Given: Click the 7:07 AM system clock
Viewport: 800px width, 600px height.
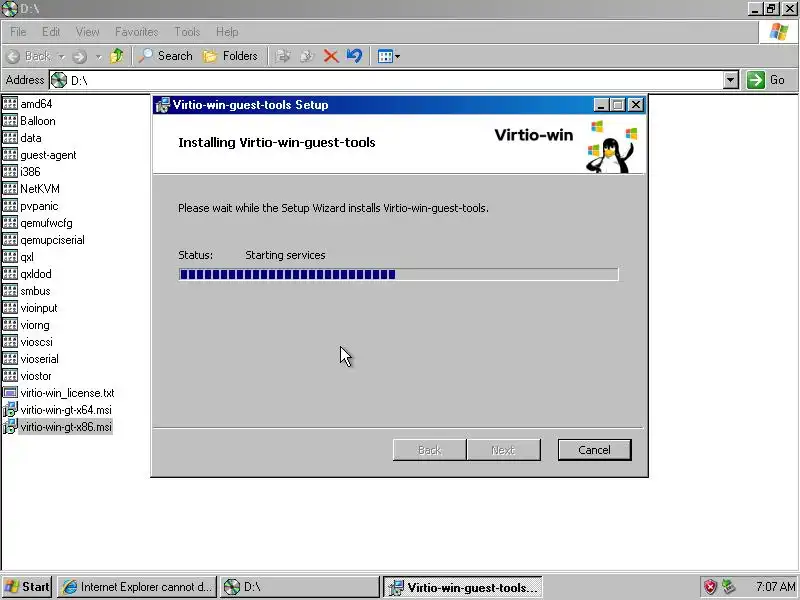Looking at the screenshot, I should 775,587.
